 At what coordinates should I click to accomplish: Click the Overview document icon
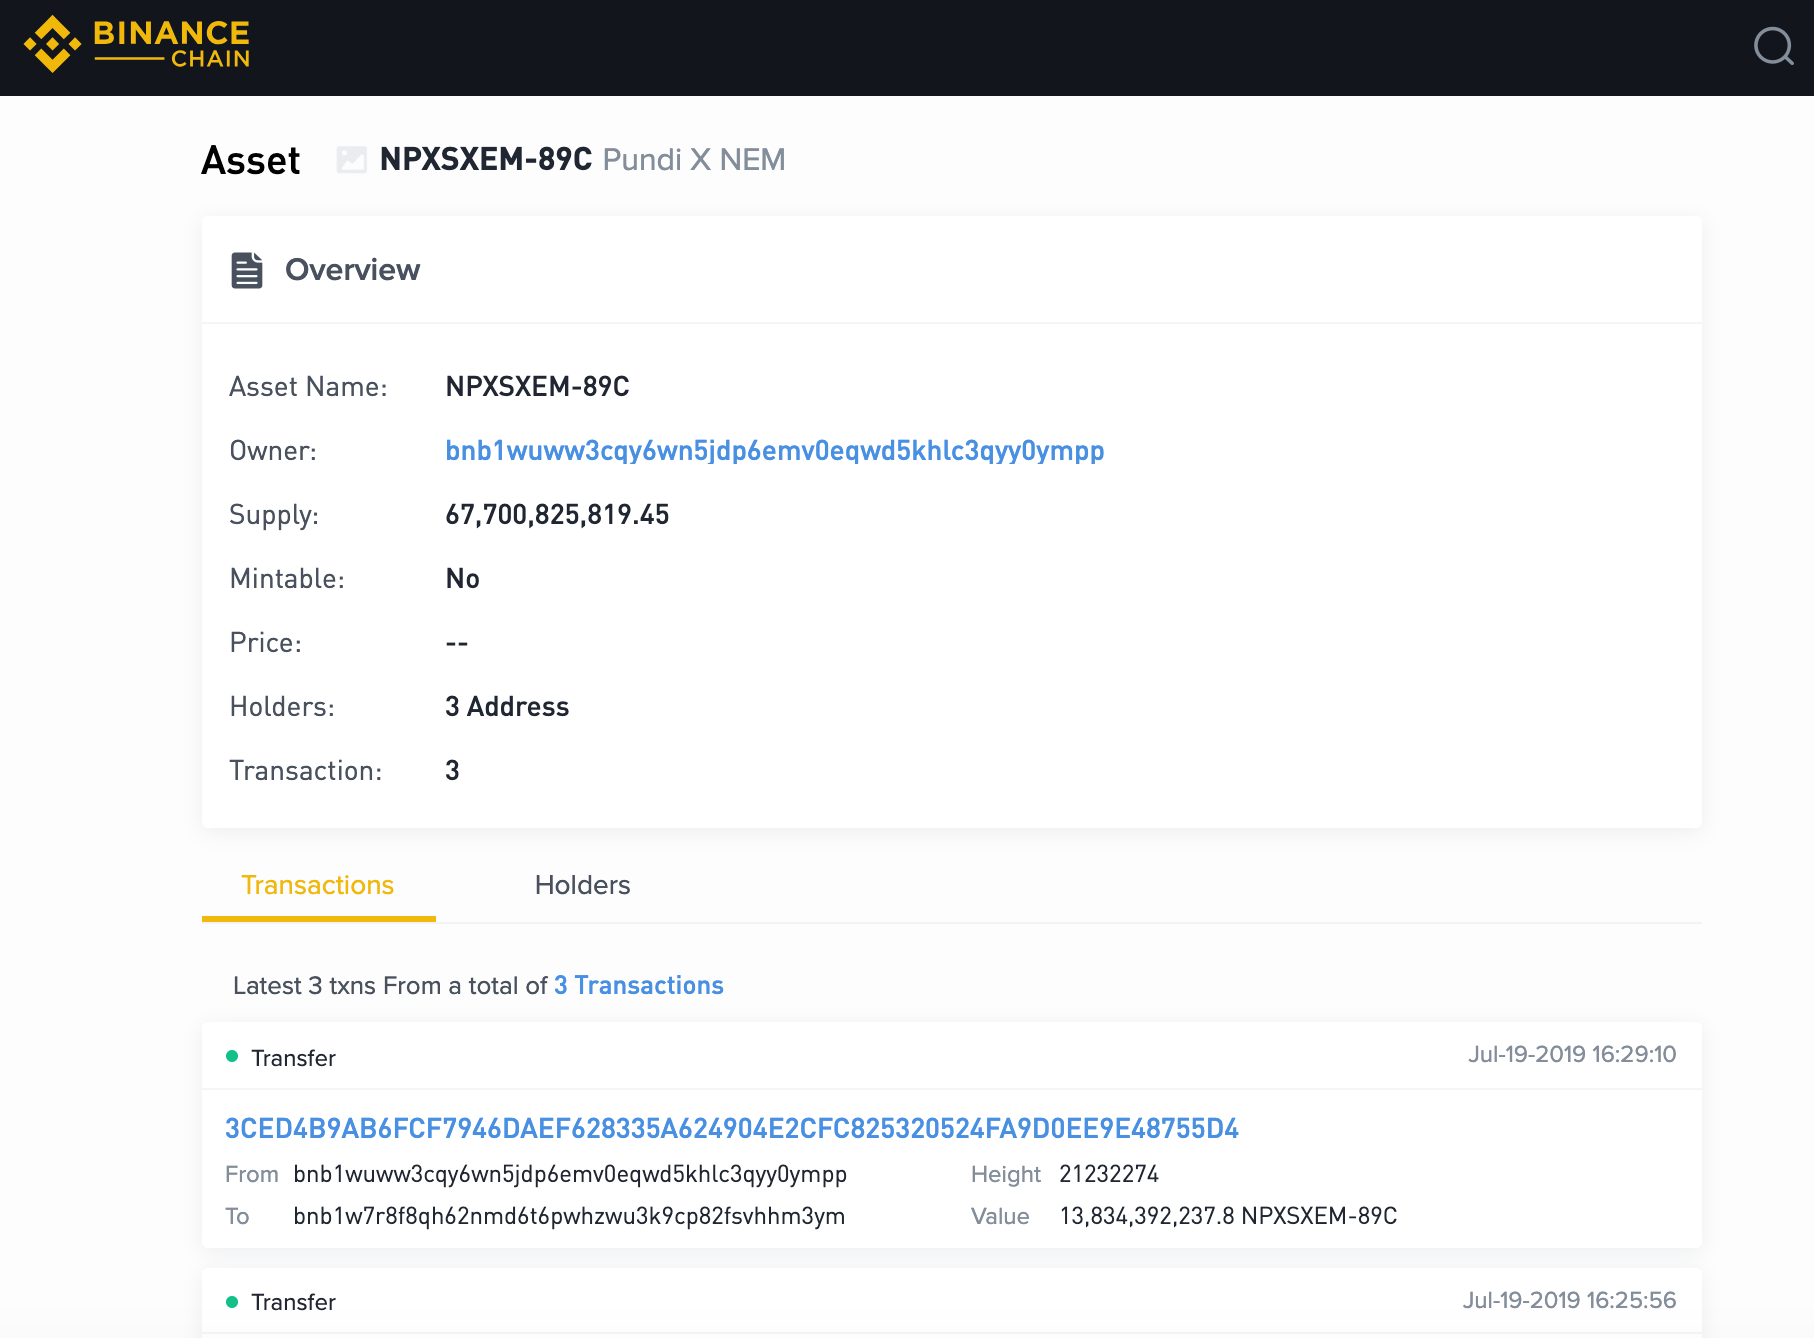pyautogui.click(x=247, y=270)
